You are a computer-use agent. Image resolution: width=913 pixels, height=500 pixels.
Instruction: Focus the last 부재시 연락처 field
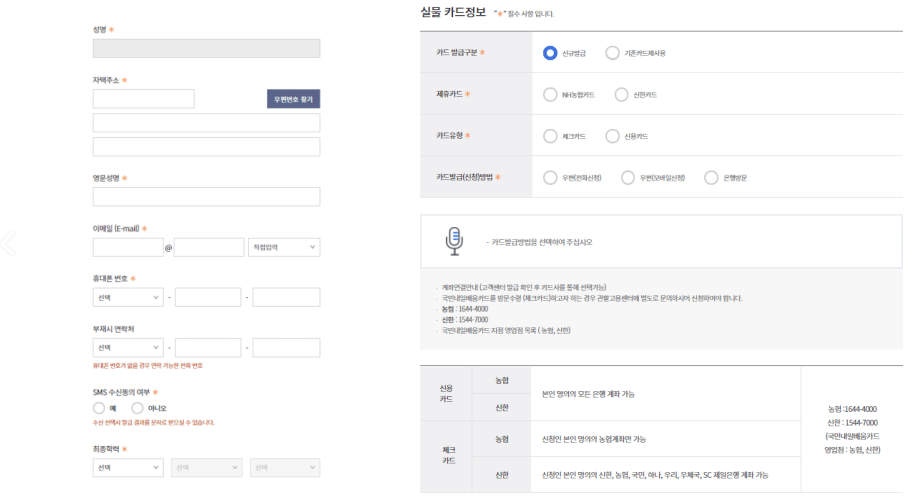coord(286,347)
